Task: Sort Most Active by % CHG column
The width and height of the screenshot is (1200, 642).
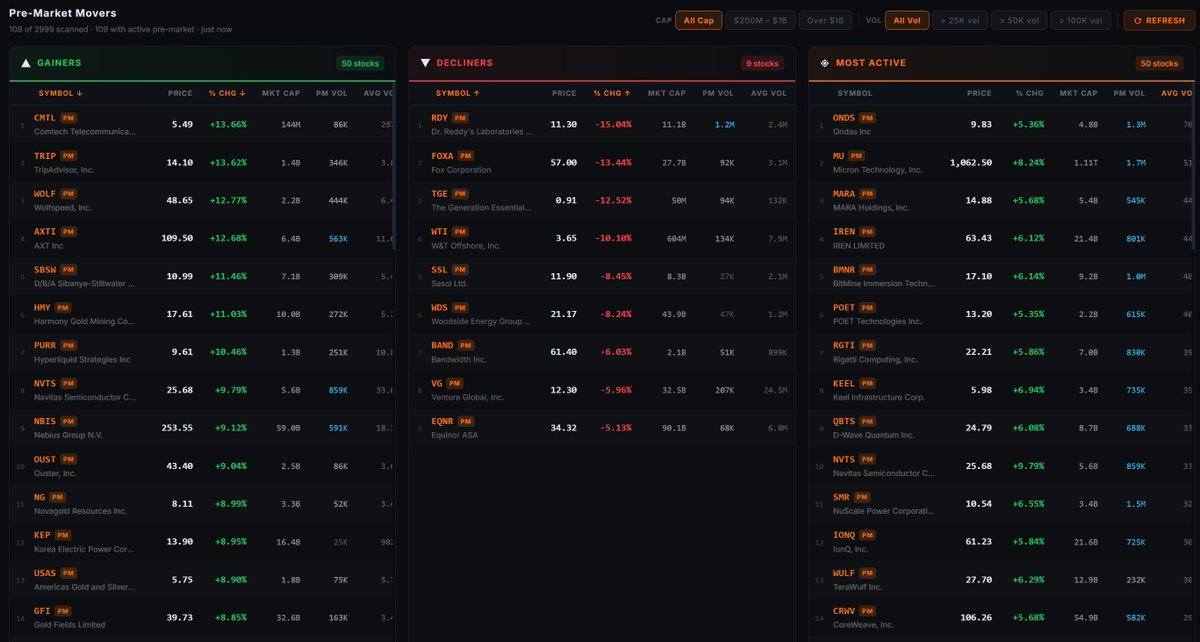Action: (x=1029, y=93)
